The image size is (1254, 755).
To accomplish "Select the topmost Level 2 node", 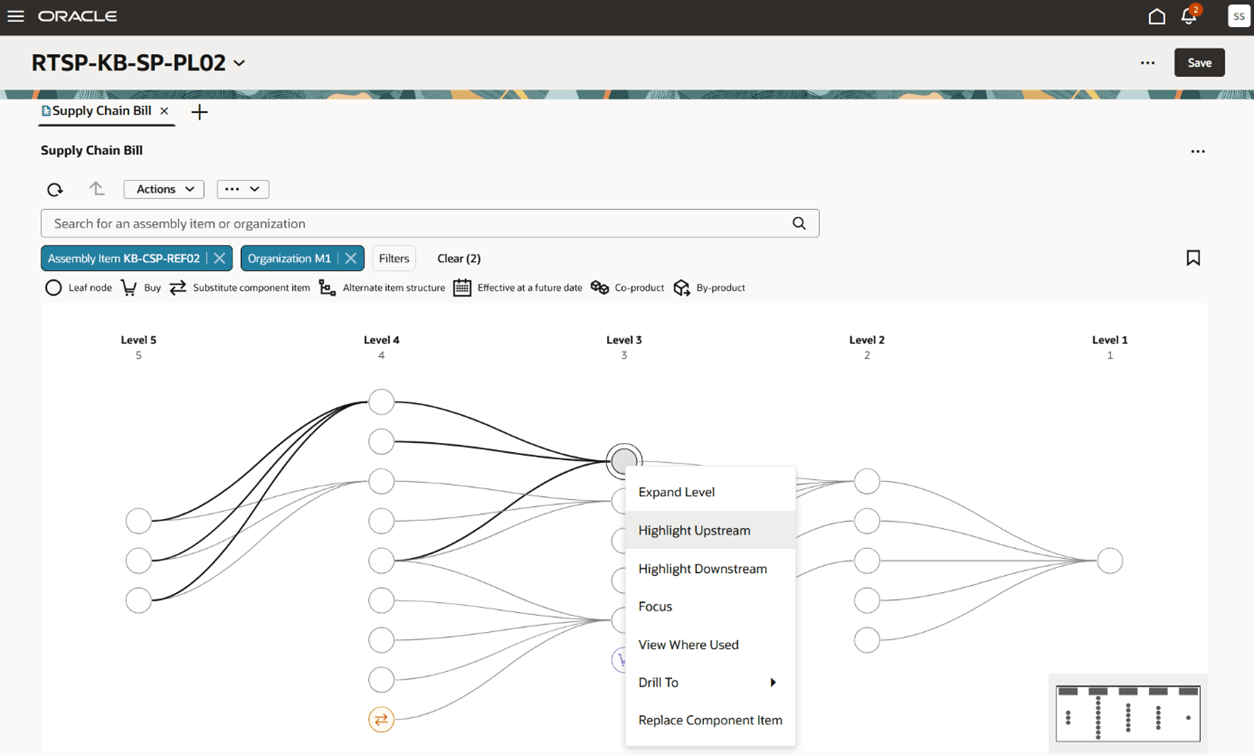I will (867, 481).
